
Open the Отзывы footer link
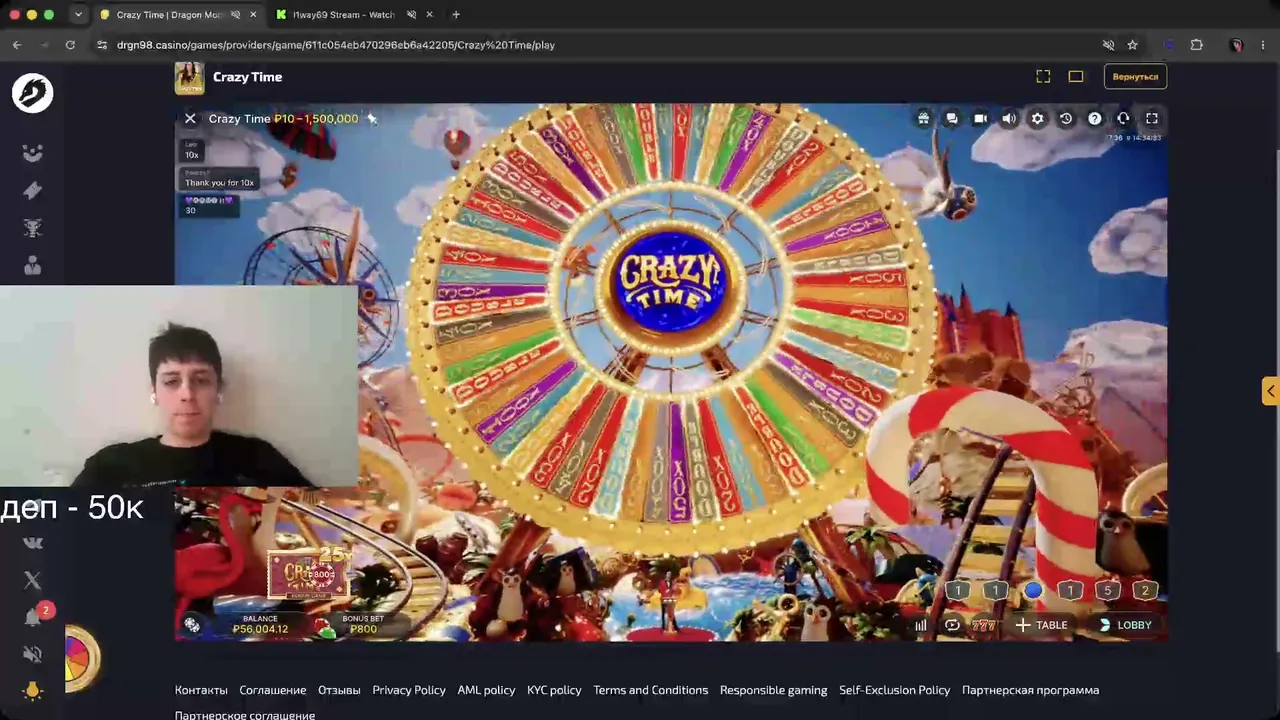(339, 690)
